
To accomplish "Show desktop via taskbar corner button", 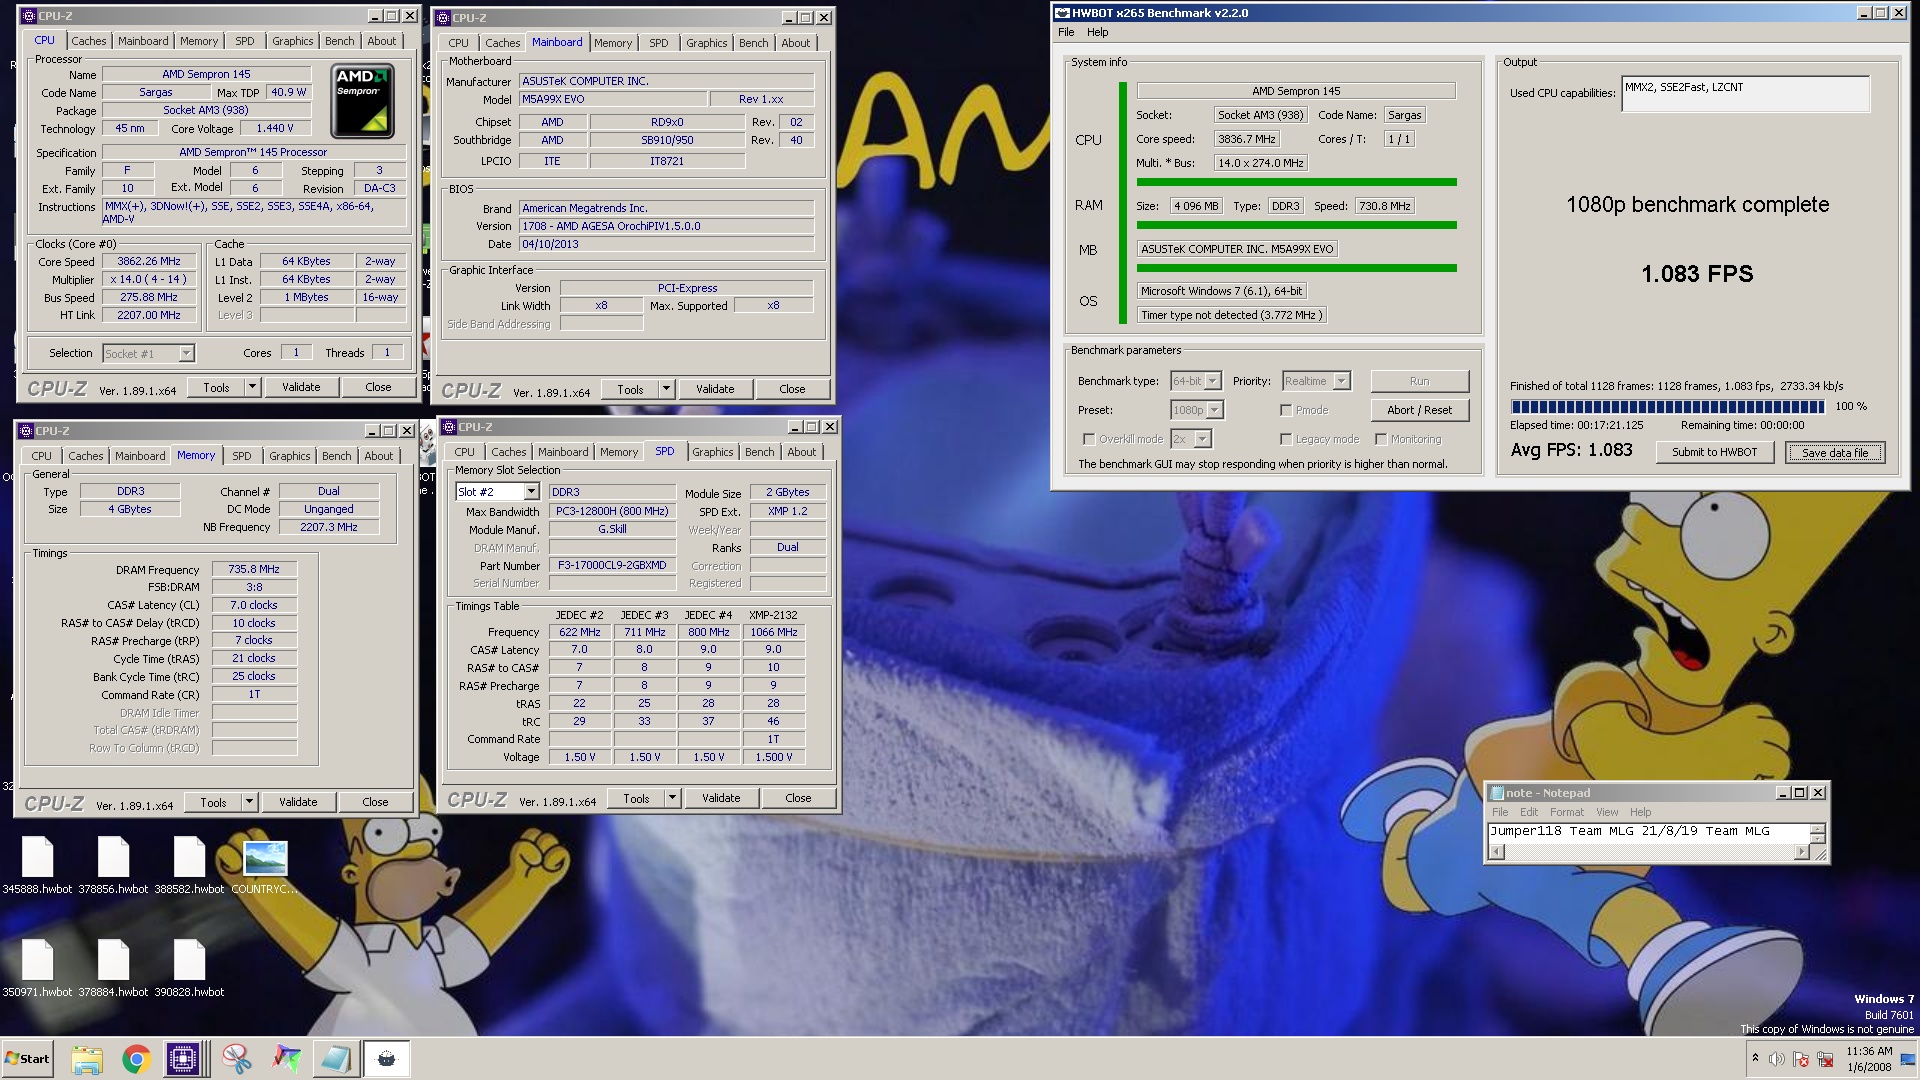I will coord(1908,1059).
